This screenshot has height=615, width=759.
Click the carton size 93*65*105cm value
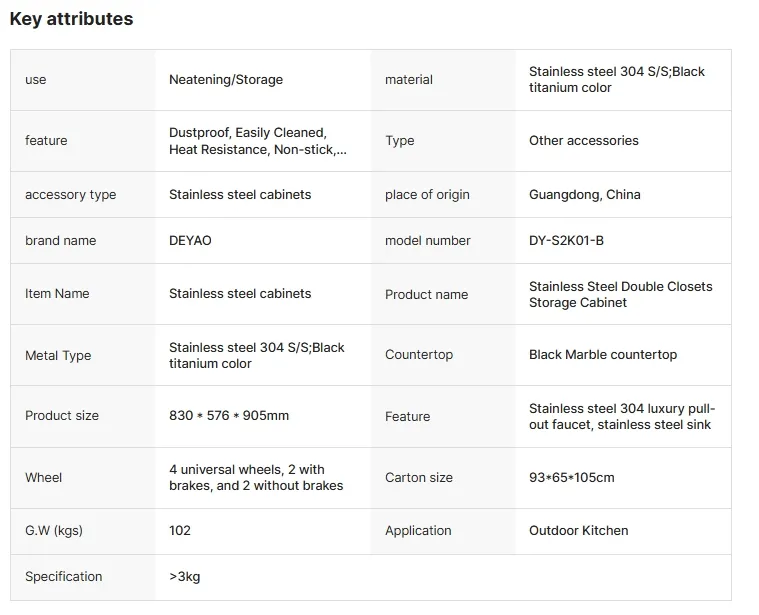[x=571, y=478]
